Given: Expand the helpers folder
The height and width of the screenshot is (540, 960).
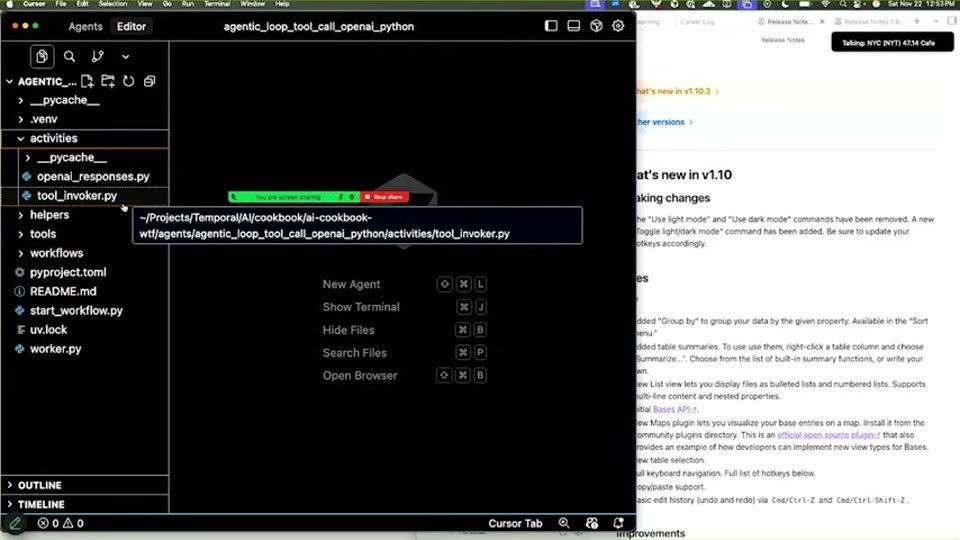Looking at the screenshot, I should pos(49,215).
